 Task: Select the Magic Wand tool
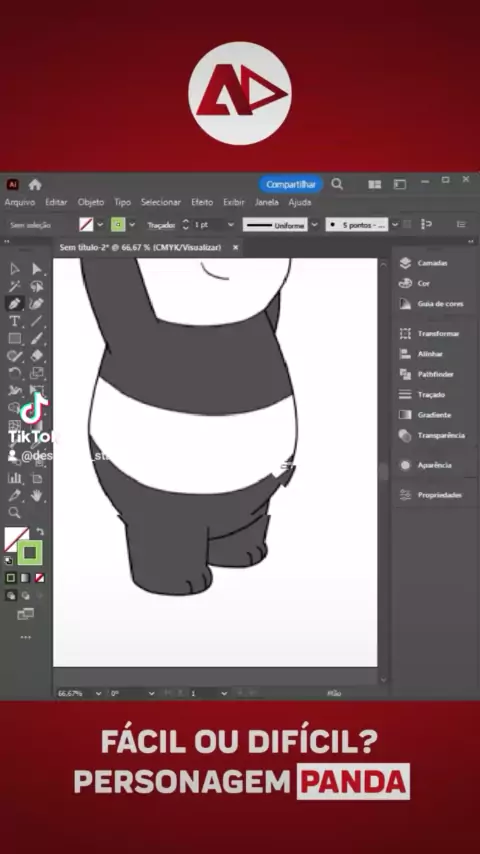[x=15, y=286]
